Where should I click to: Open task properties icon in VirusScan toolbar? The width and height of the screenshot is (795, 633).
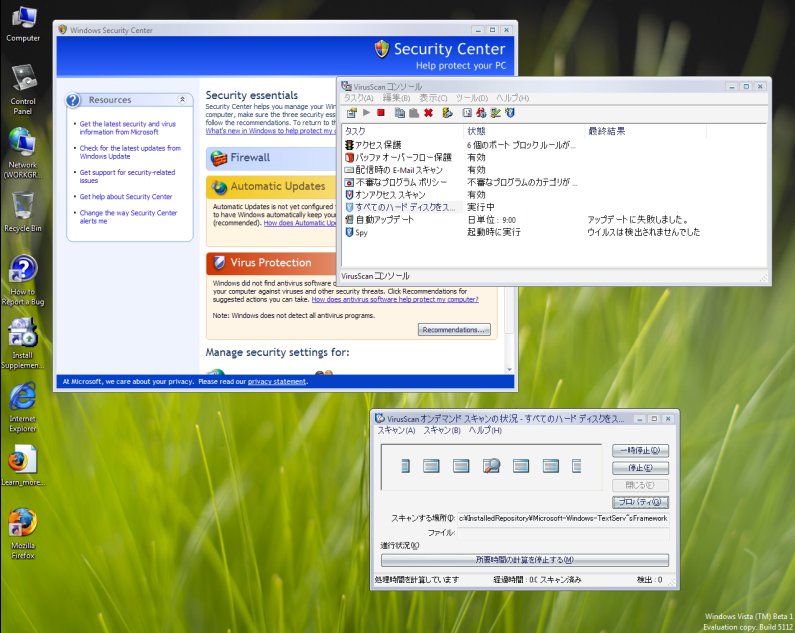351,113
